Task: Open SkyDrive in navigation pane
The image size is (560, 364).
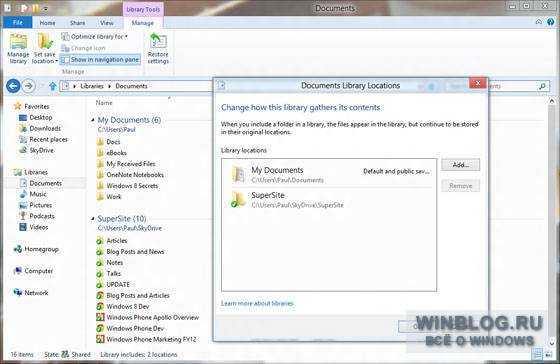Action: [36, 150]
